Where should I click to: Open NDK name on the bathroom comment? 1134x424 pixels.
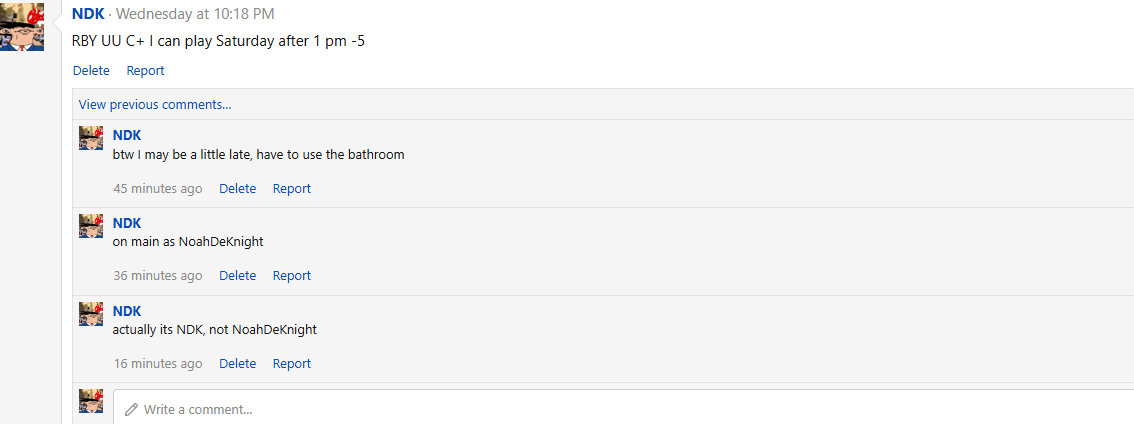[x=127, y=135]
